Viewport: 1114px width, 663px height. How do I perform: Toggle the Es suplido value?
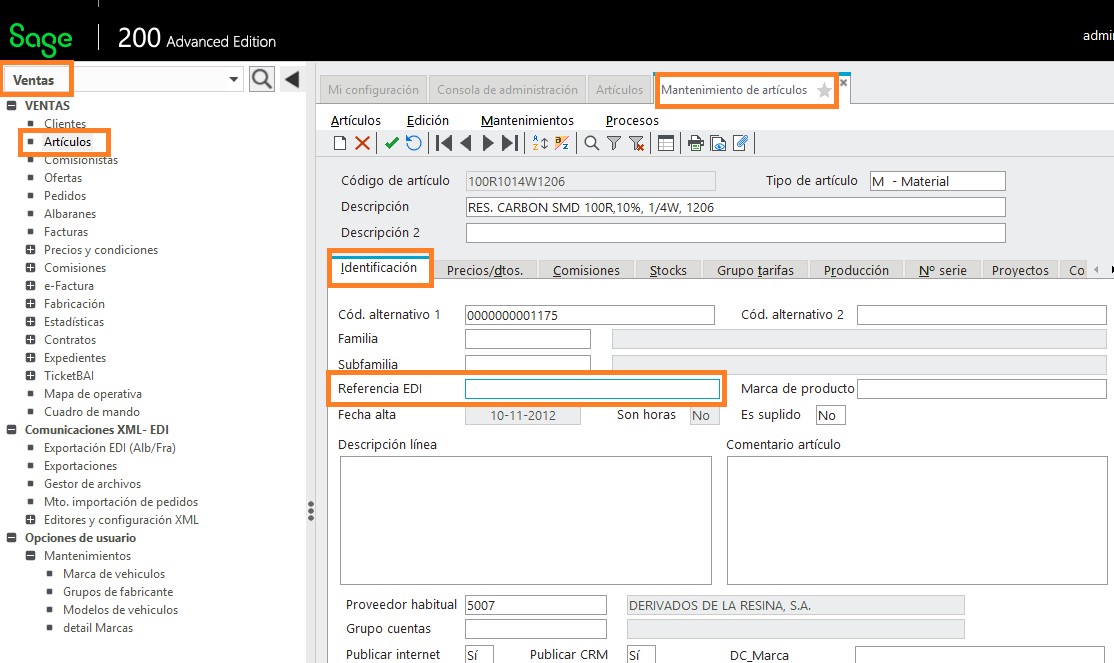point(831,416)
